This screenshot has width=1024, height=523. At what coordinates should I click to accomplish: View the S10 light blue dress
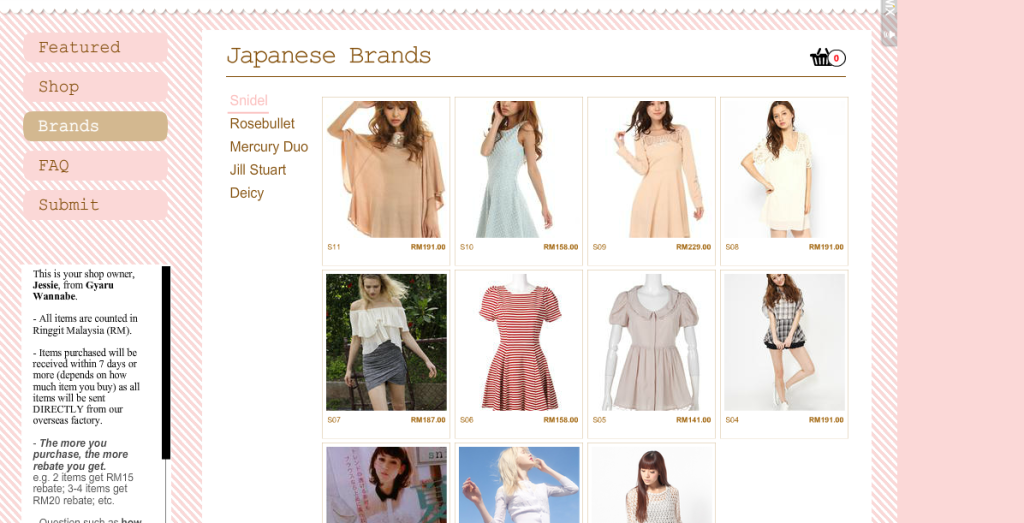coord(518,170)
